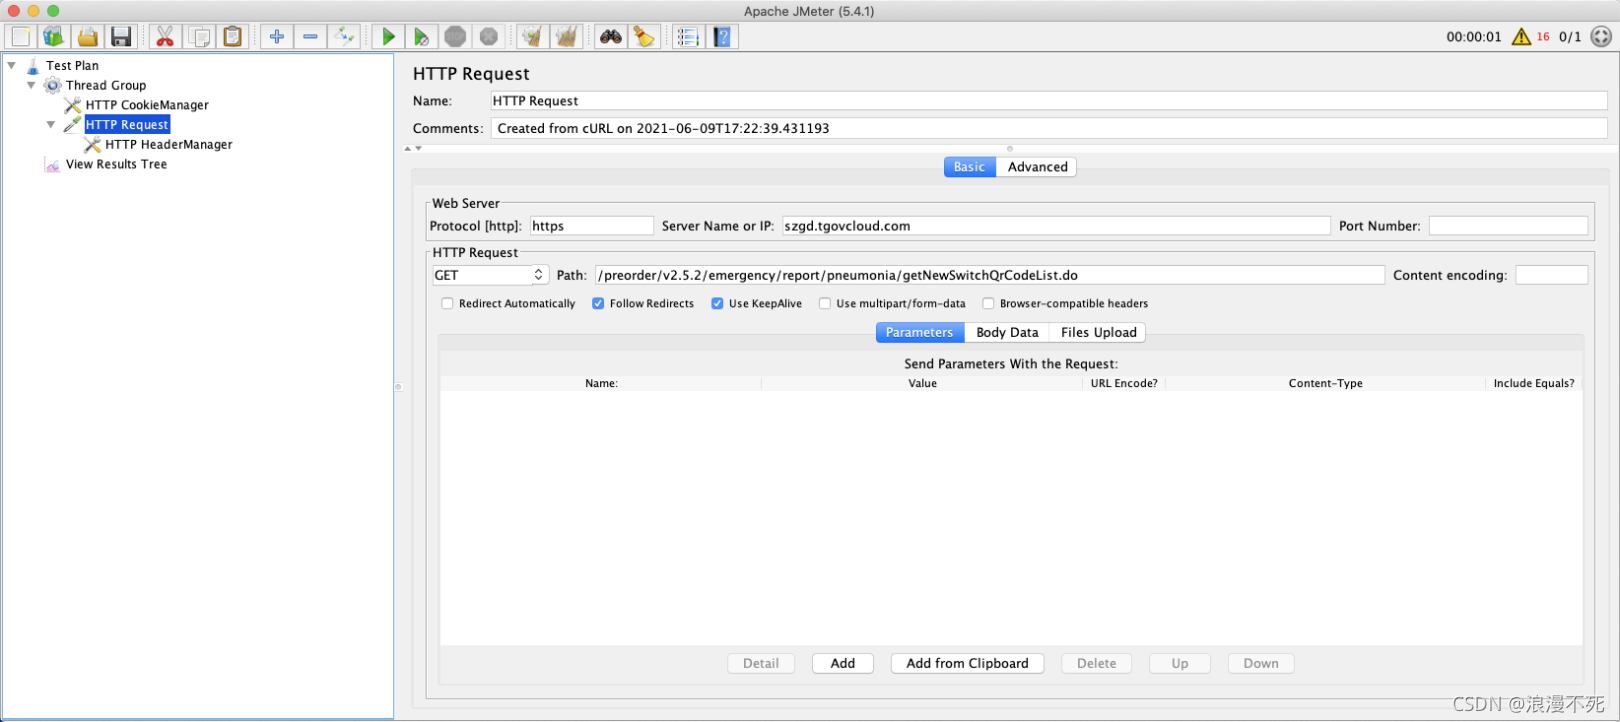
Task: Enable Browser-compatible headers
Action: pyautogui.click(x=988, y=304)
